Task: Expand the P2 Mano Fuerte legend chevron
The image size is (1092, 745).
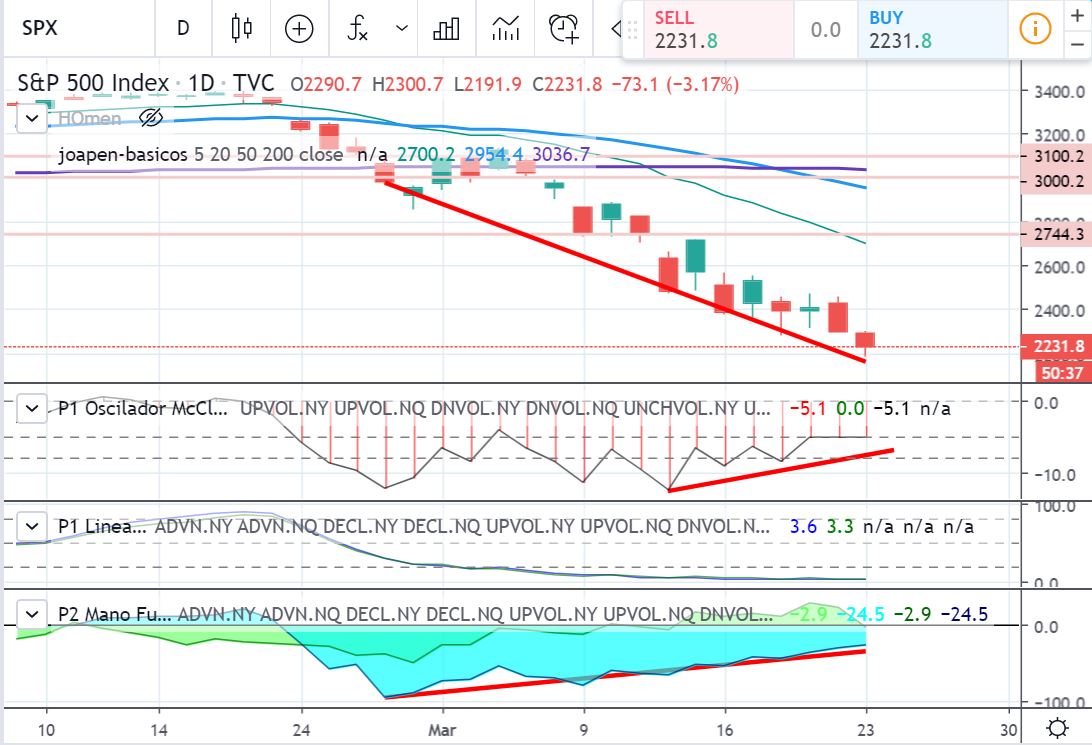Action: click(32, 614)
